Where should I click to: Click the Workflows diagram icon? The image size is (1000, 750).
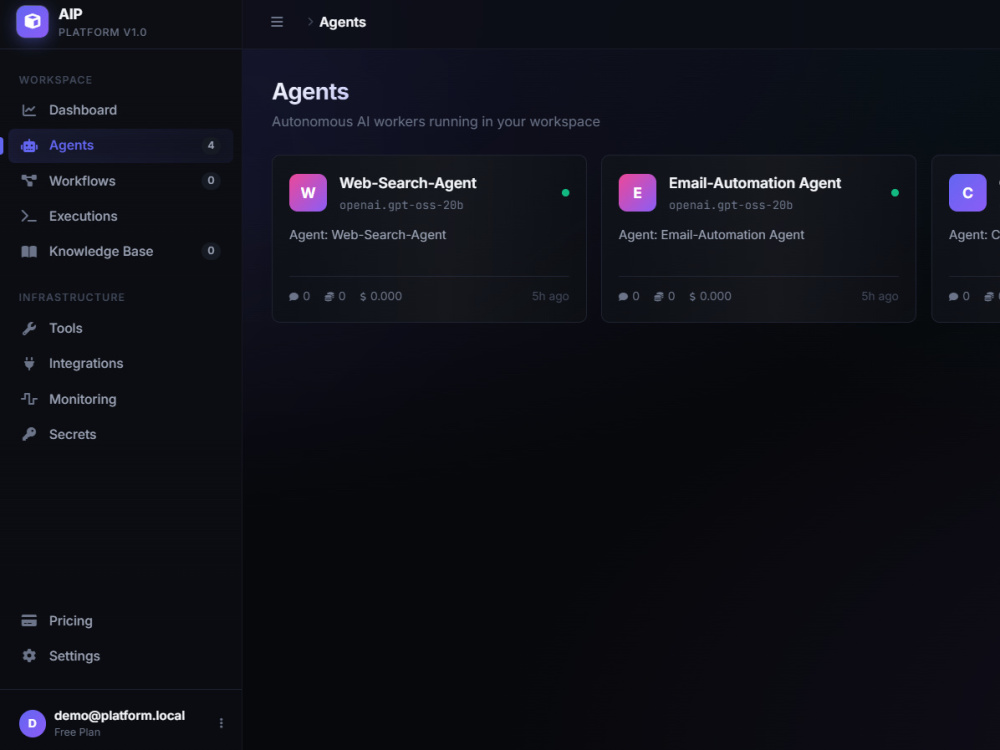[x=29, y=181]
